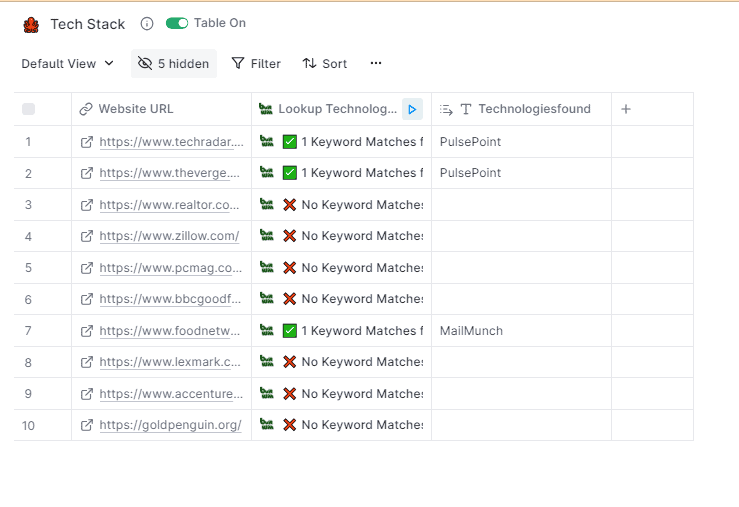
Task: Add a new column with plus icon
Action: pos(626,109)
